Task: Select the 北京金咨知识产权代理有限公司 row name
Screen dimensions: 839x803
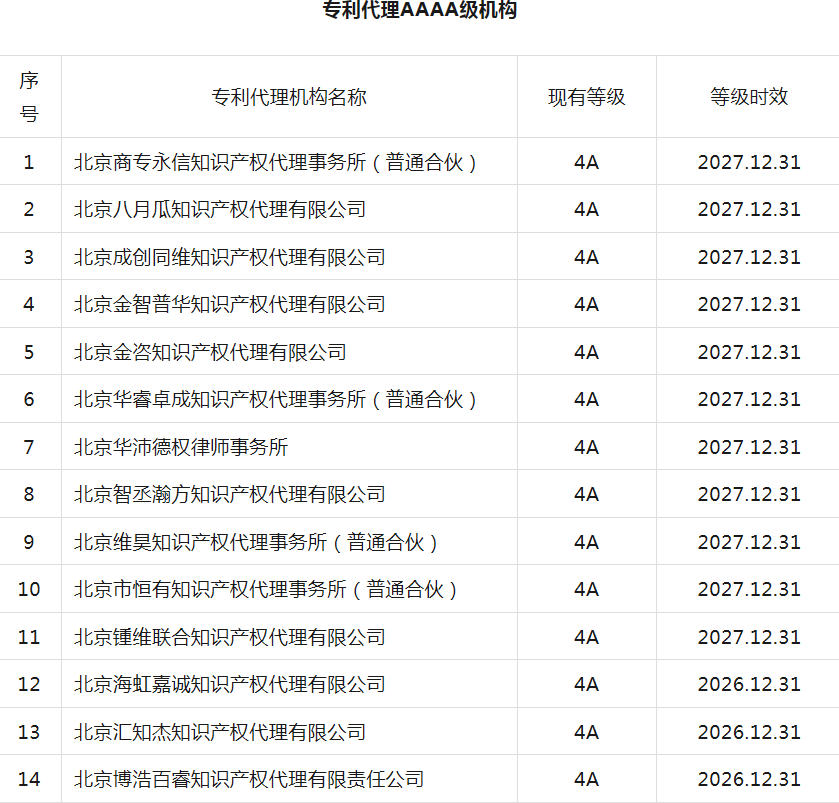Action: click(210, 352)
